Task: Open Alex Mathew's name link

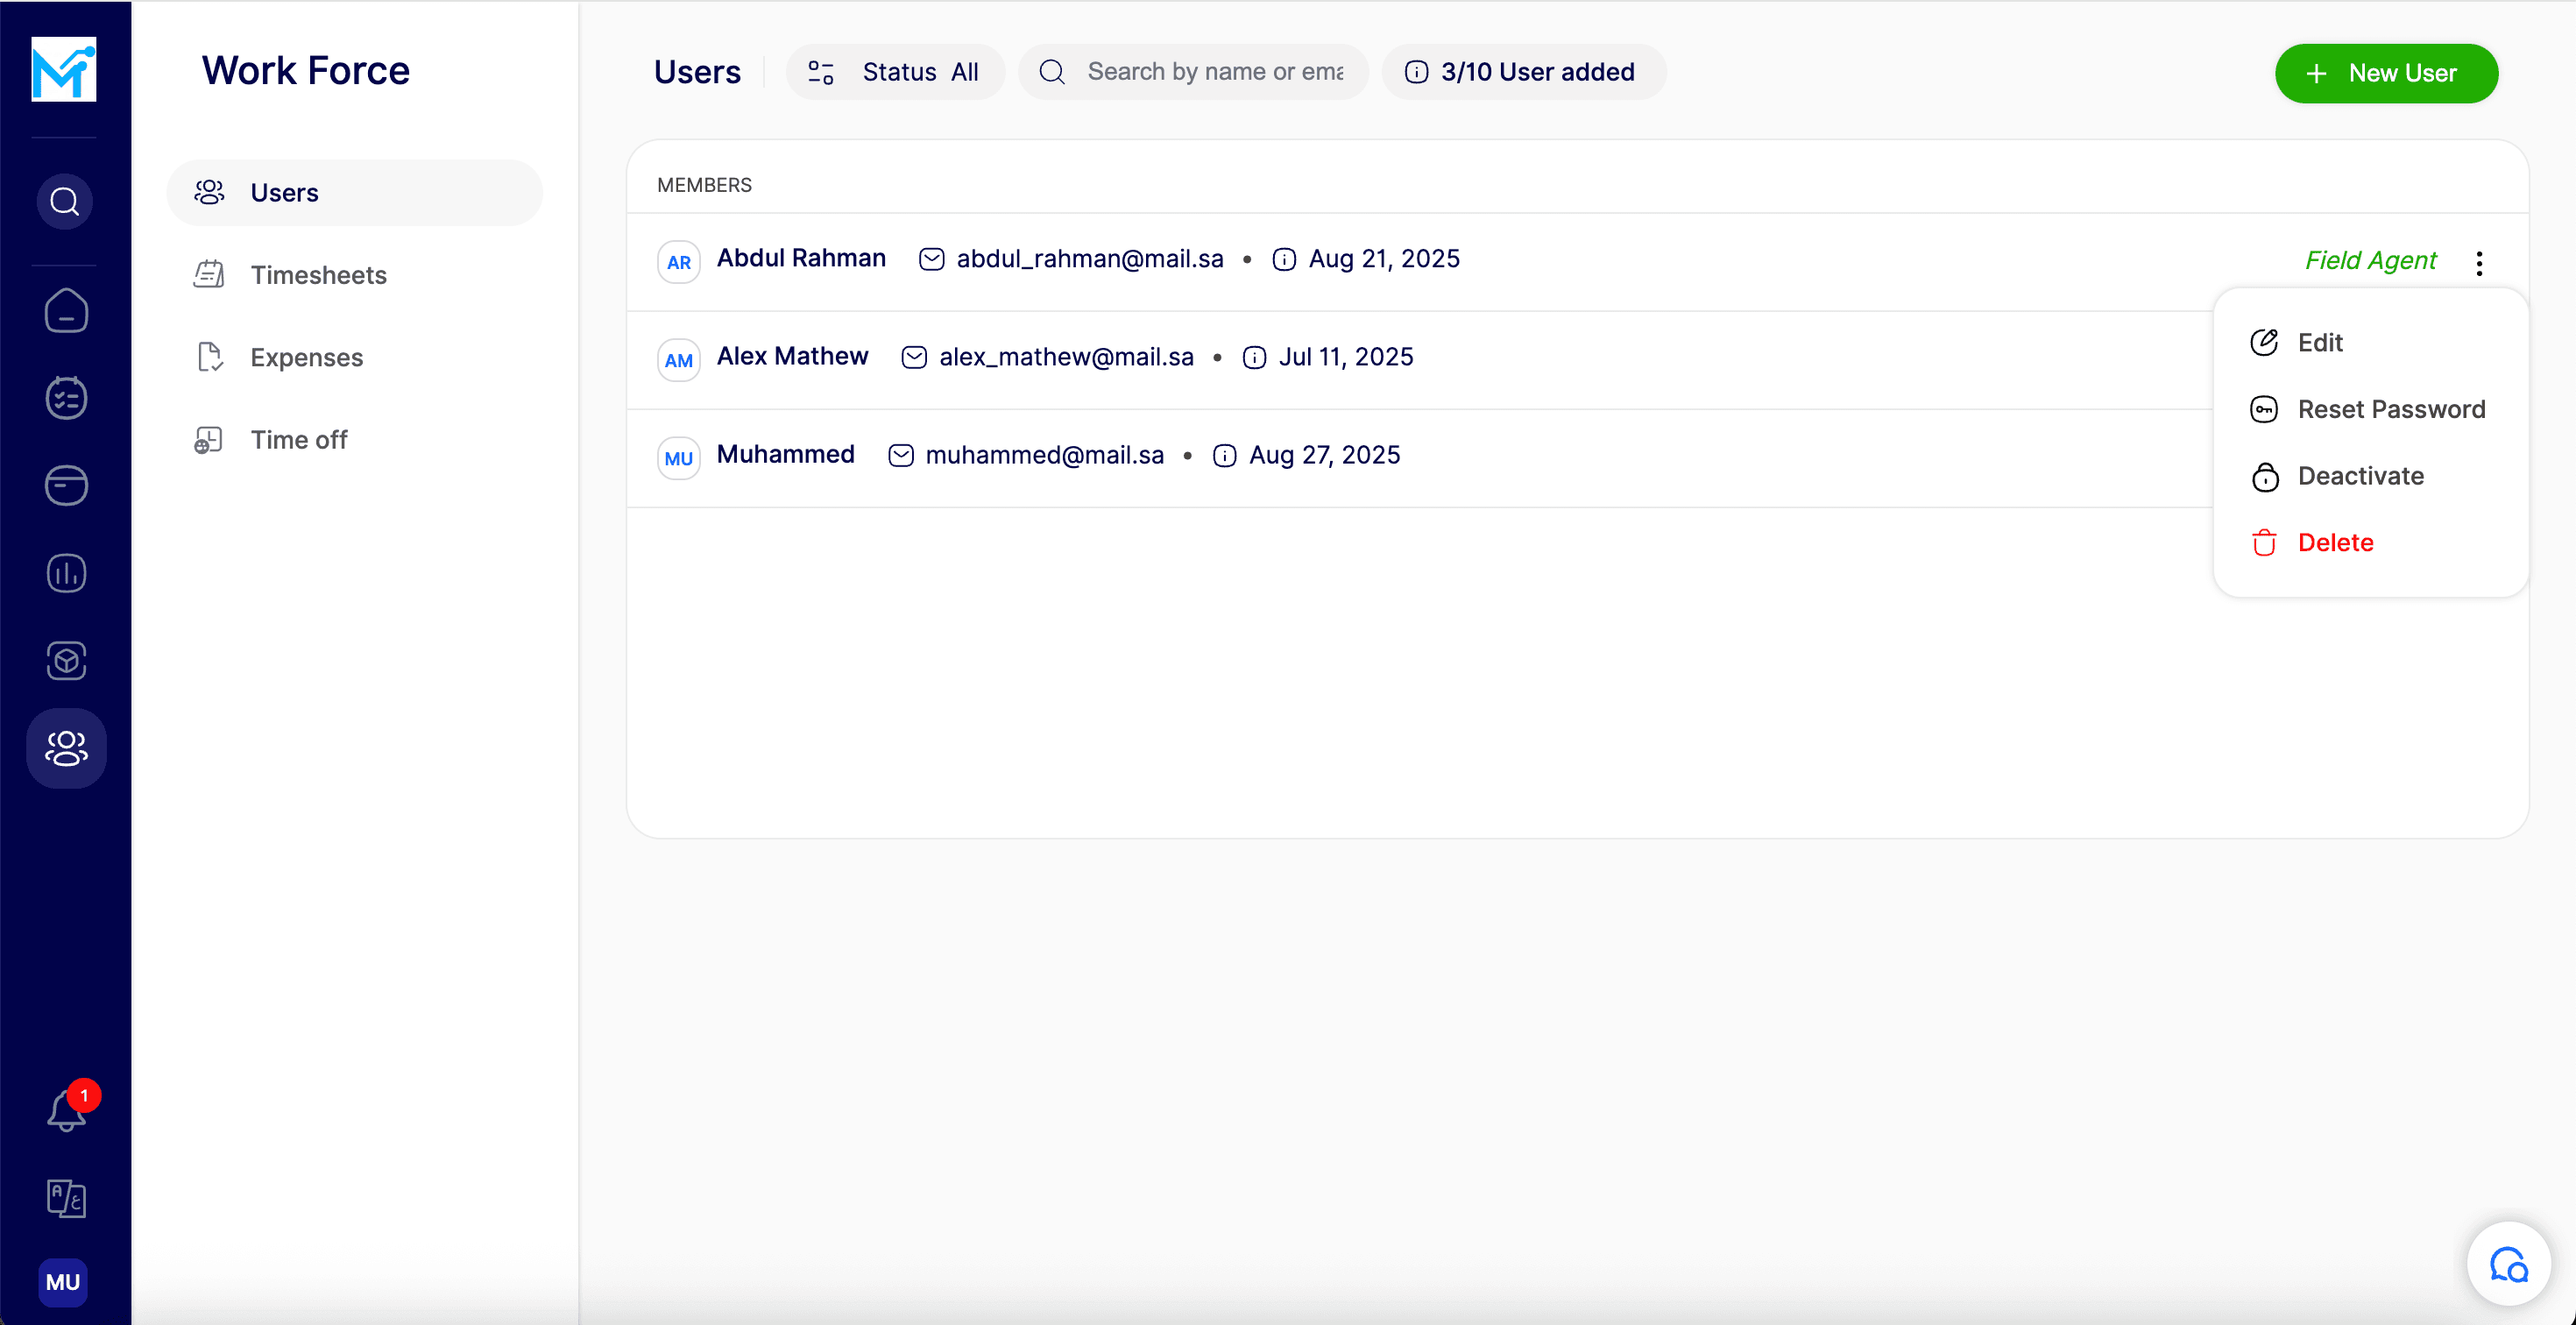Action: click(792, 356)
